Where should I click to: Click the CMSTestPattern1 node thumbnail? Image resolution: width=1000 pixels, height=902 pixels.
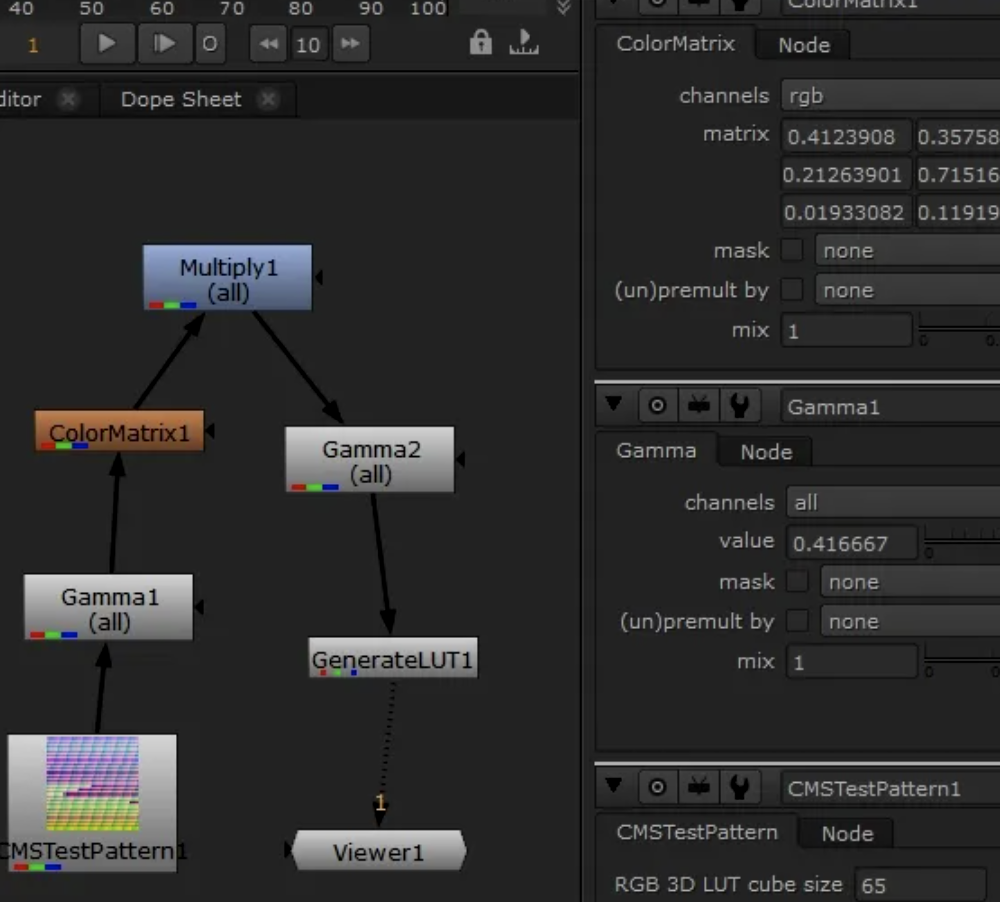(x=92, y=784)
